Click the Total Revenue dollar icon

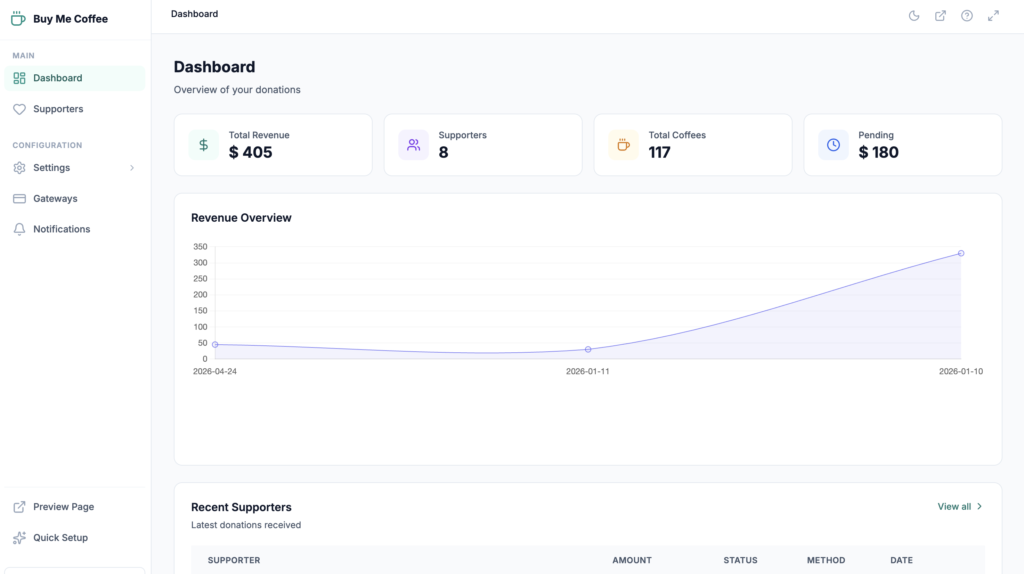[x=204, y=145]
